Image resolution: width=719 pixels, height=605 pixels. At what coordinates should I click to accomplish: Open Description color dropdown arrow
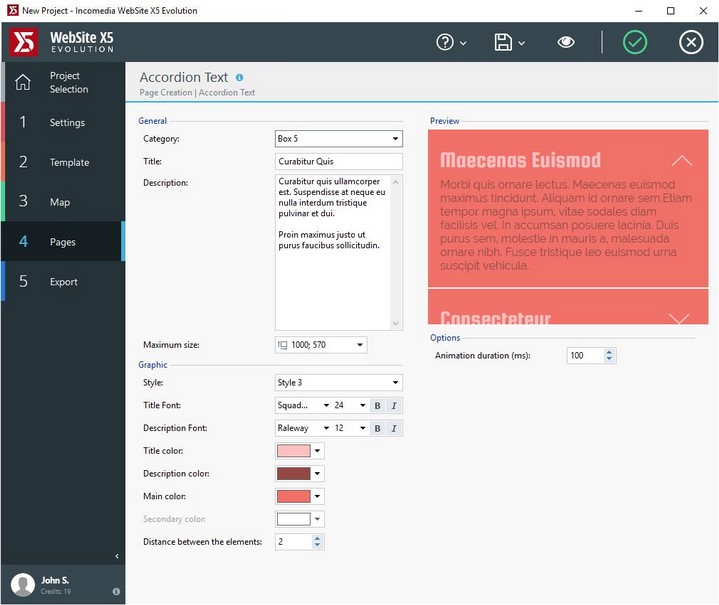(x=317, y=473)
